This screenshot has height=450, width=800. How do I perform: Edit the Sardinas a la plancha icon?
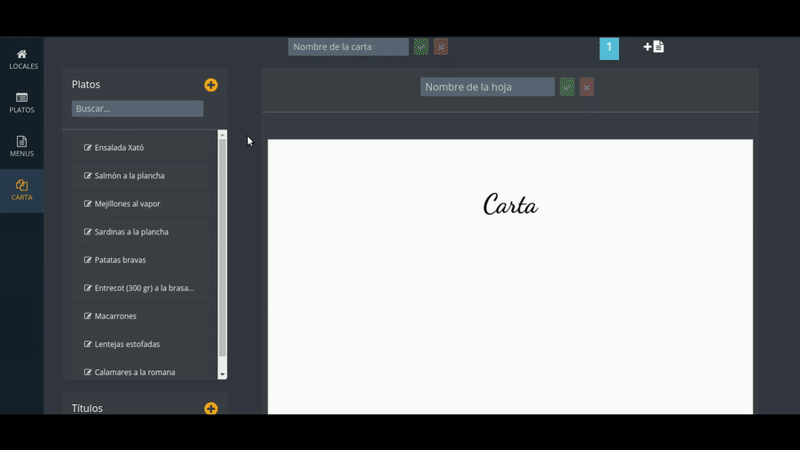pos(88,232)
